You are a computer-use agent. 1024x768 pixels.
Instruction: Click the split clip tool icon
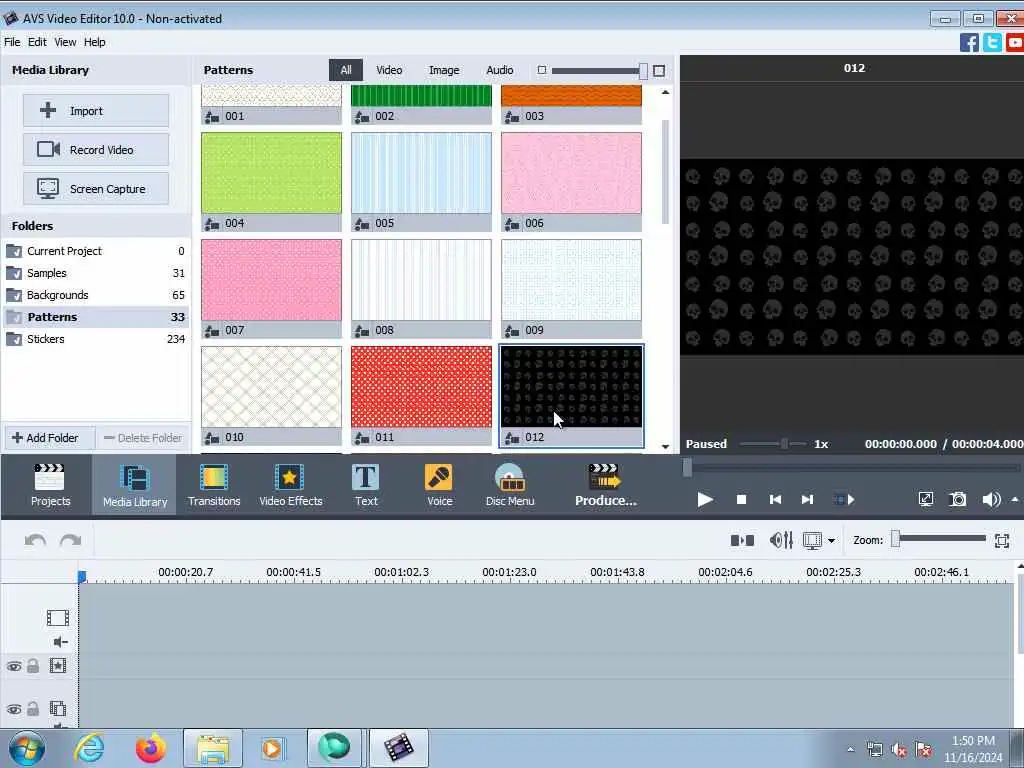(742, 540)
